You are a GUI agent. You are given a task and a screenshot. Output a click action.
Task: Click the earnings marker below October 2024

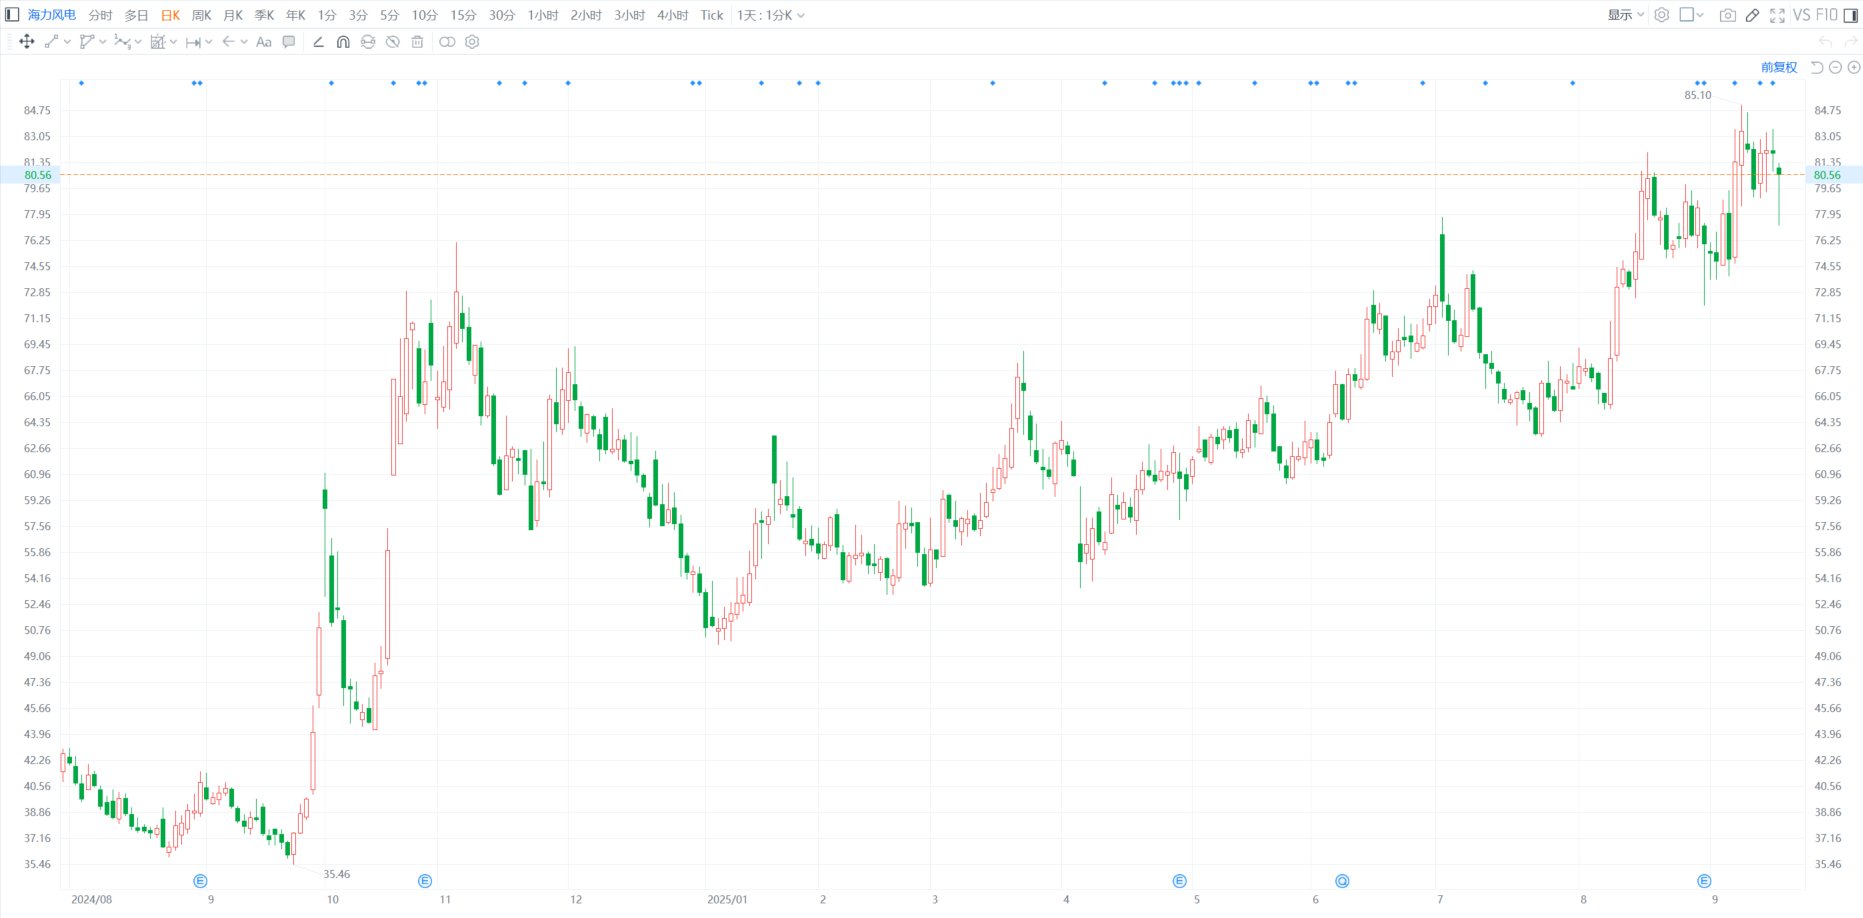point(425,881)
